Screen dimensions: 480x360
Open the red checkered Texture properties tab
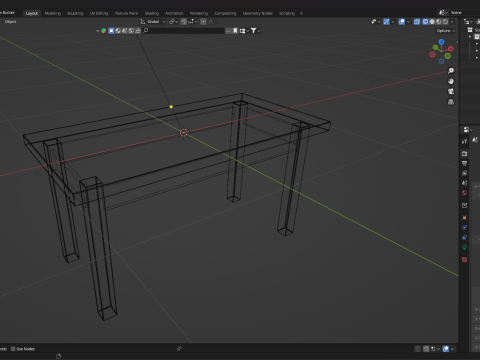point(464,259)
